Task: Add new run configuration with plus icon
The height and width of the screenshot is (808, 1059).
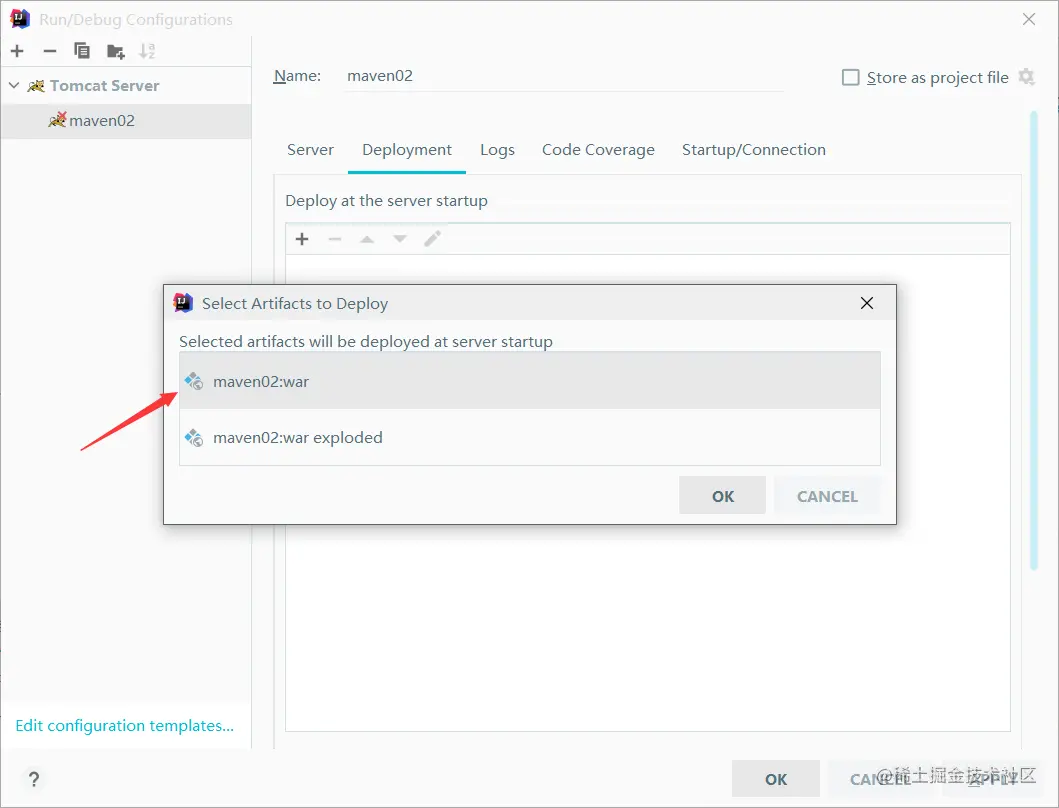Action: coord(18,51)
